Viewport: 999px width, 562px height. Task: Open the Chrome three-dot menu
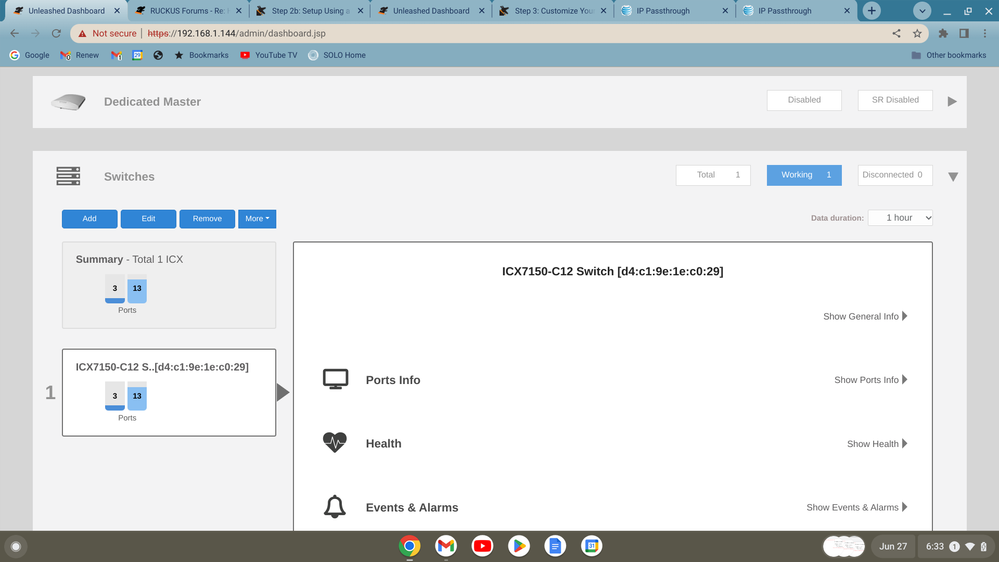[985, 33]
